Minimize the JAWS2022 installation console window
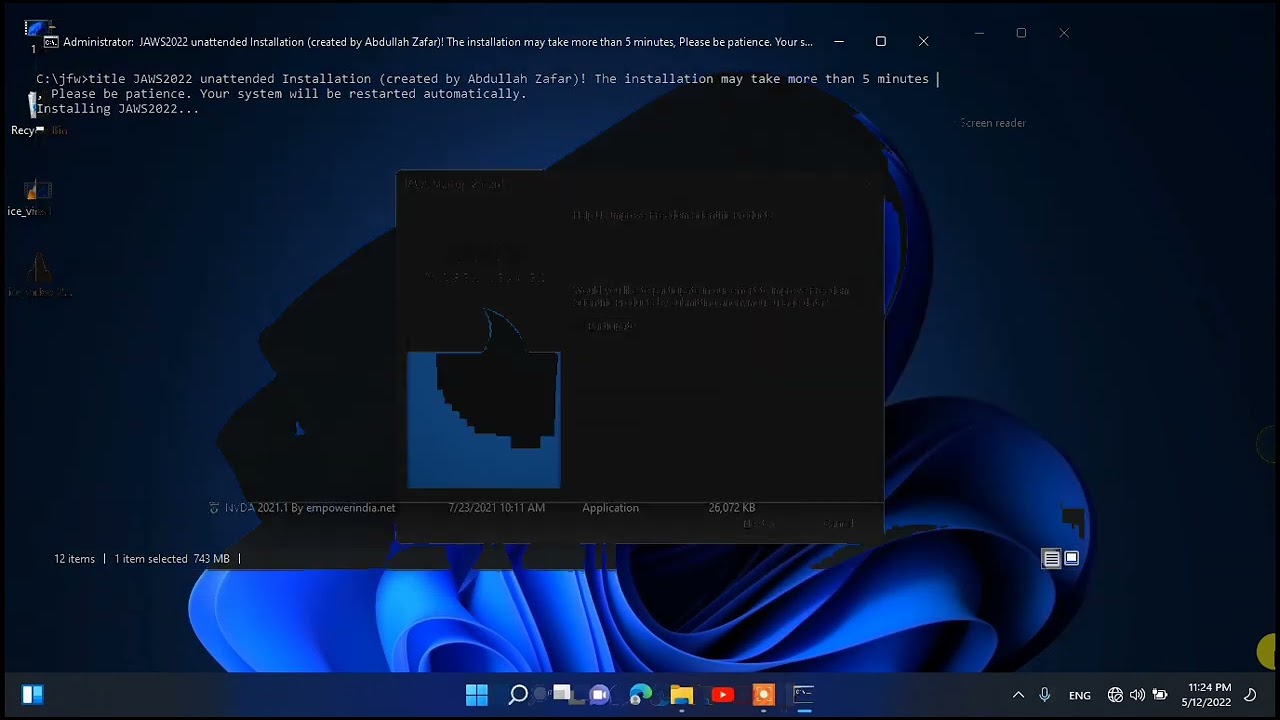 pos(839,41)
